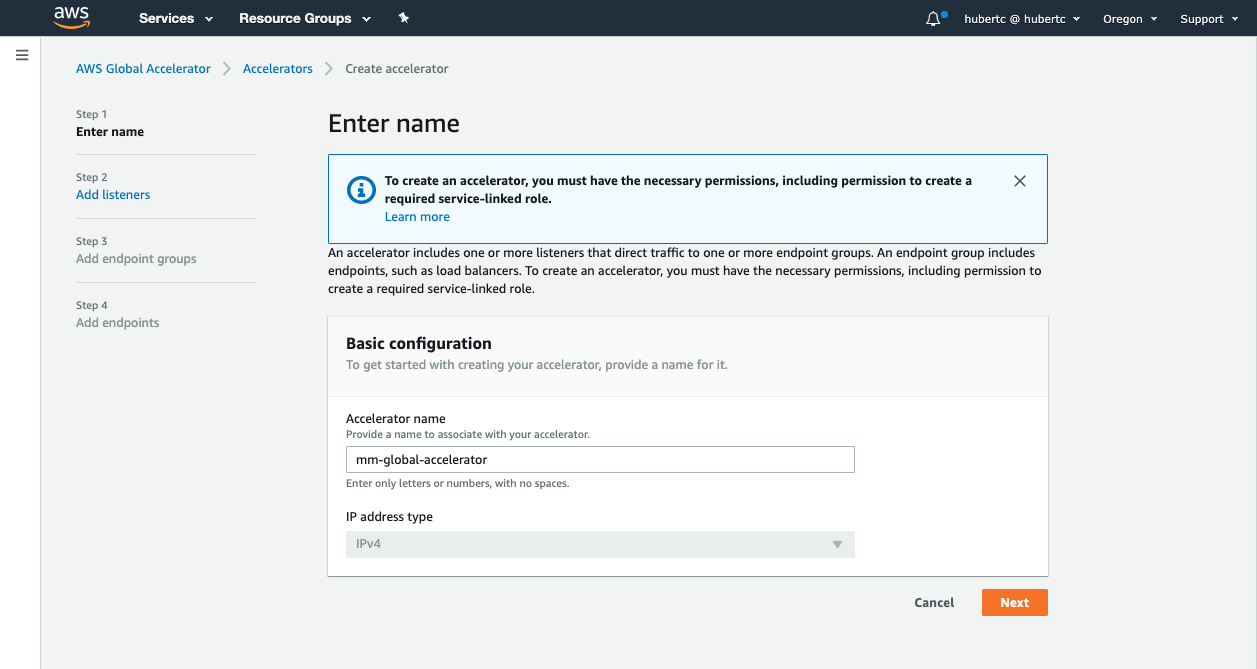Click the Add endpoint groups step label
1257x669 pixels.
[x=136, y=259]
